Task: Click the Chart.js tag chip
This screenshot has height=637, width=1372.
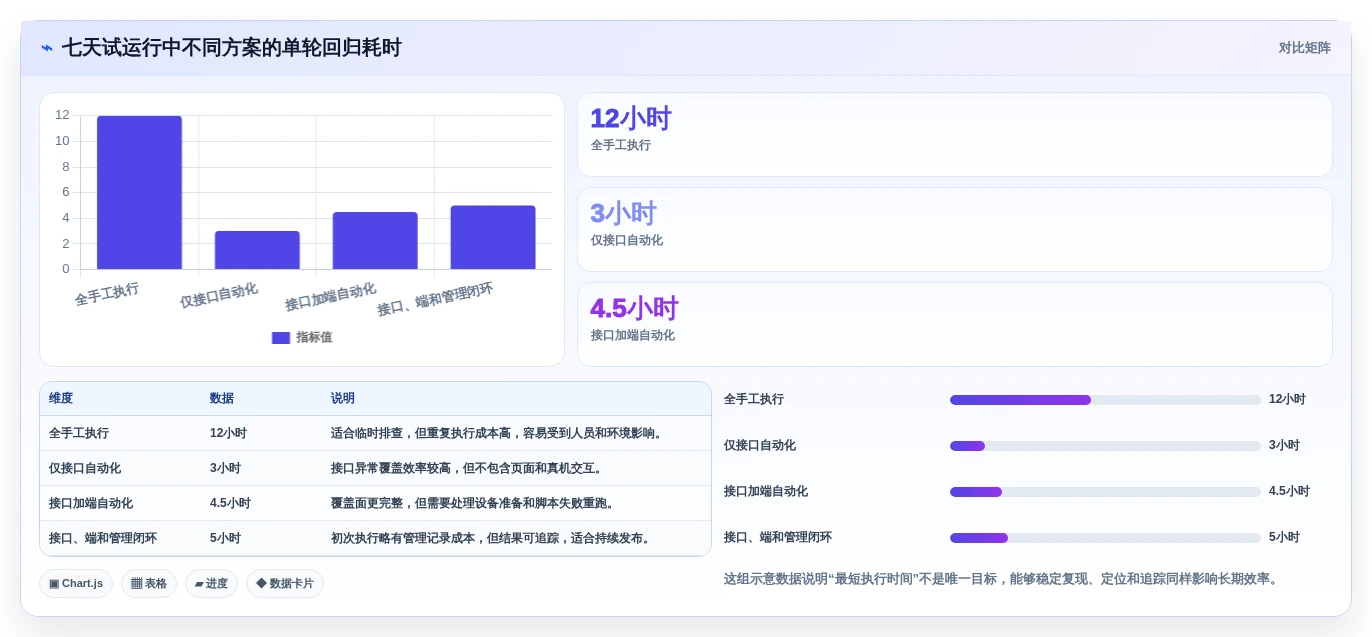Action: 76,583
